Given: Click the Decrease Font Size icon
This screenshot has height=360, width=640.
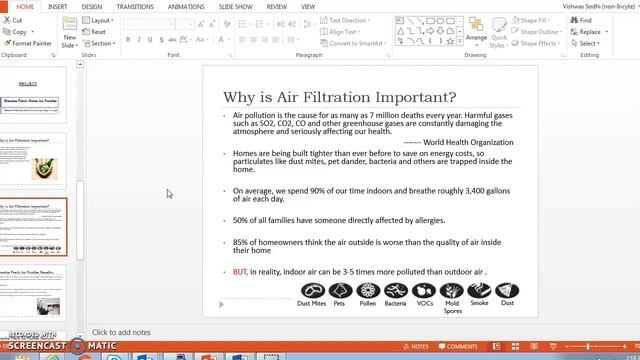Looking at the screenshot, I should [x=212, y=24].
